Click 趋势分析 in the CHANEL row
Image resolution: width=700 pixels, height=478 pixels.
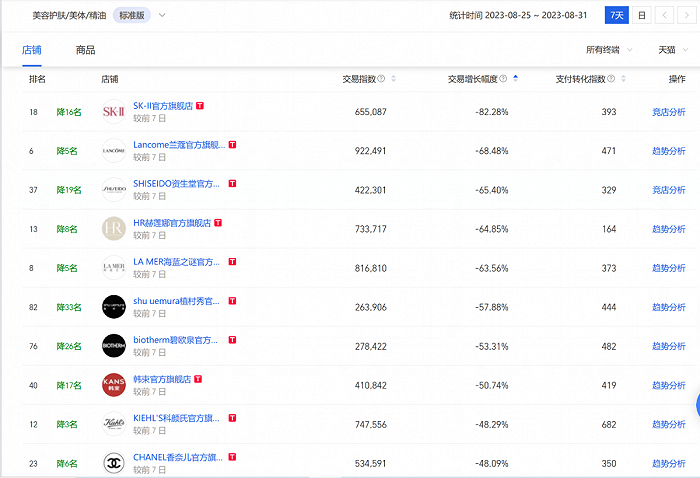coord(669,463)
